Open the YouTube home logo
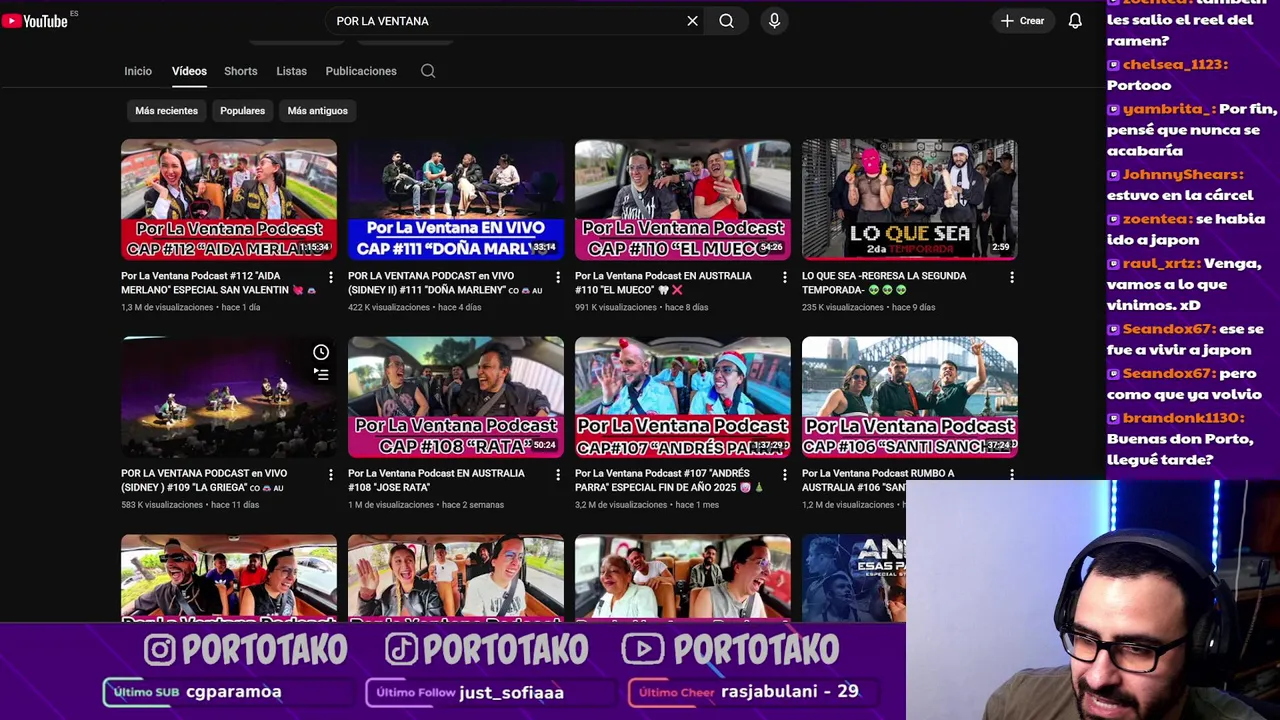 coord(35,21)
